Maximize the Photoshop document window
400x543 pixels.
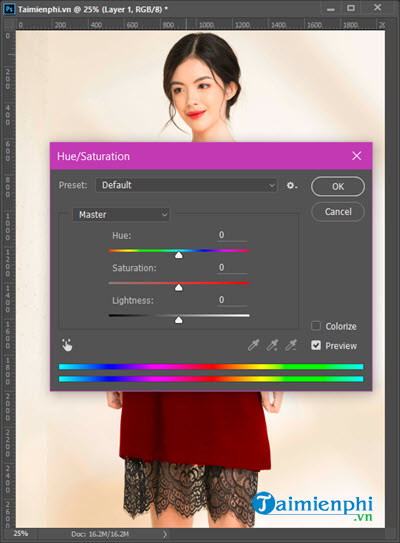click(351, 8)
